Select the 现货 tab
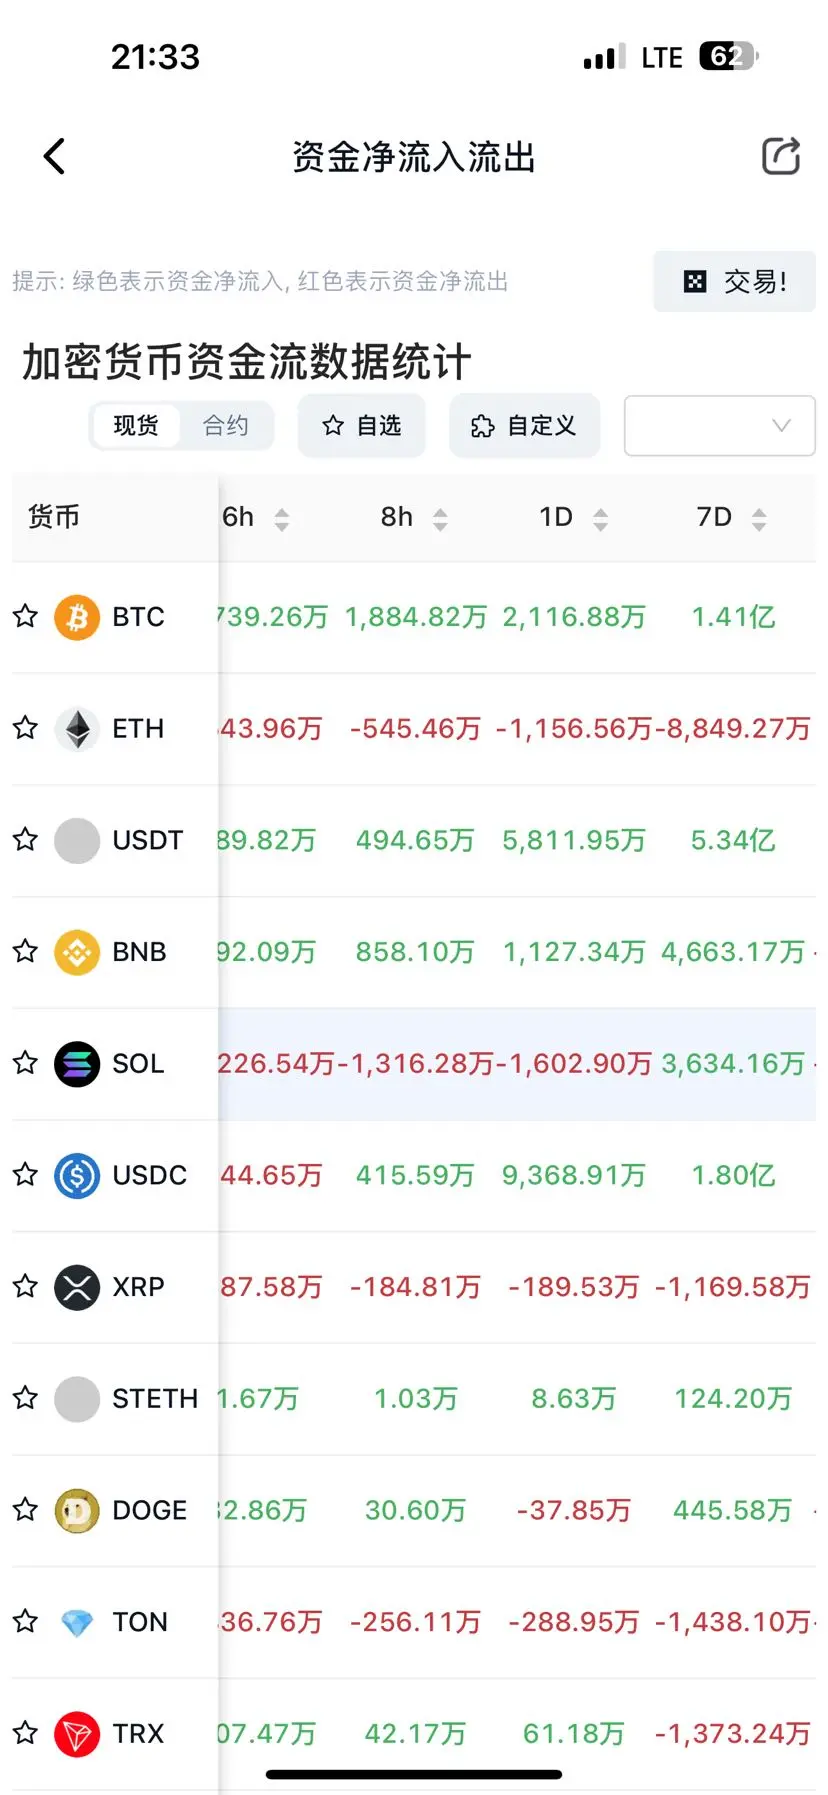This screenshot has width=828, height=1795. pyautogui.click(x=136, y=426)
